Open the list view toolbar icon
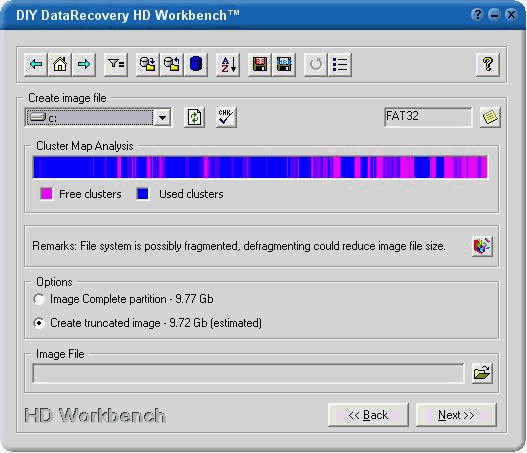 click(x=340, y=64)
